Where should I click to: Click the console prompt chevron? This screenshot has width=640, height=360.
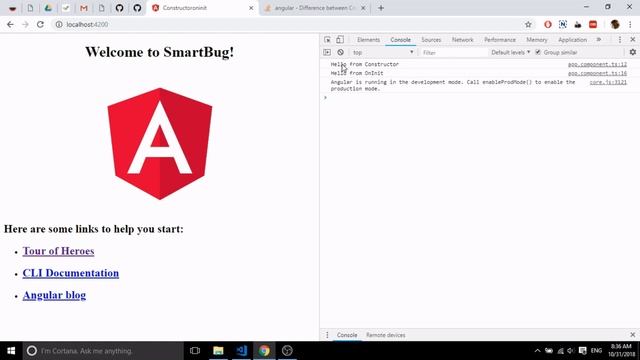(x=325, y=98)
